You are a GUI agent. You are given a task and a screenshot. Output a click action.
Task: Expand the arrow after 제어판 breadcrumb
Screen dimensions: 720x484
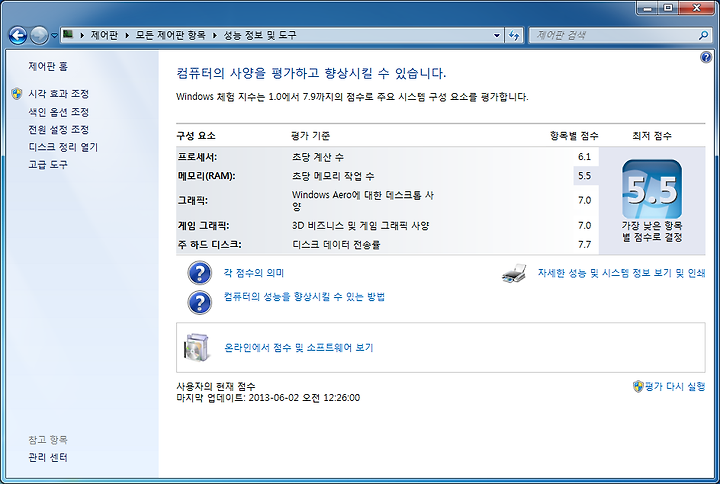point(127,35)
